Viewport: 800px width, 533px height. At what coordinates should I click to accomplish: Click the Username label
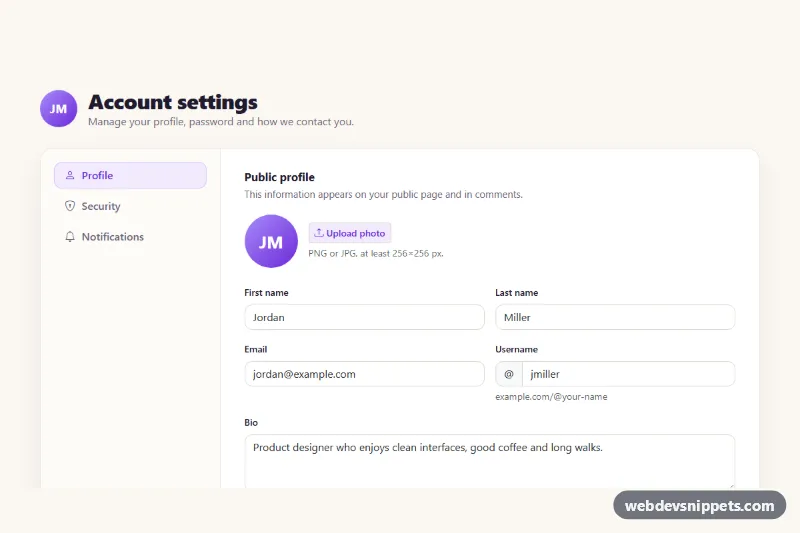[516, 349]
